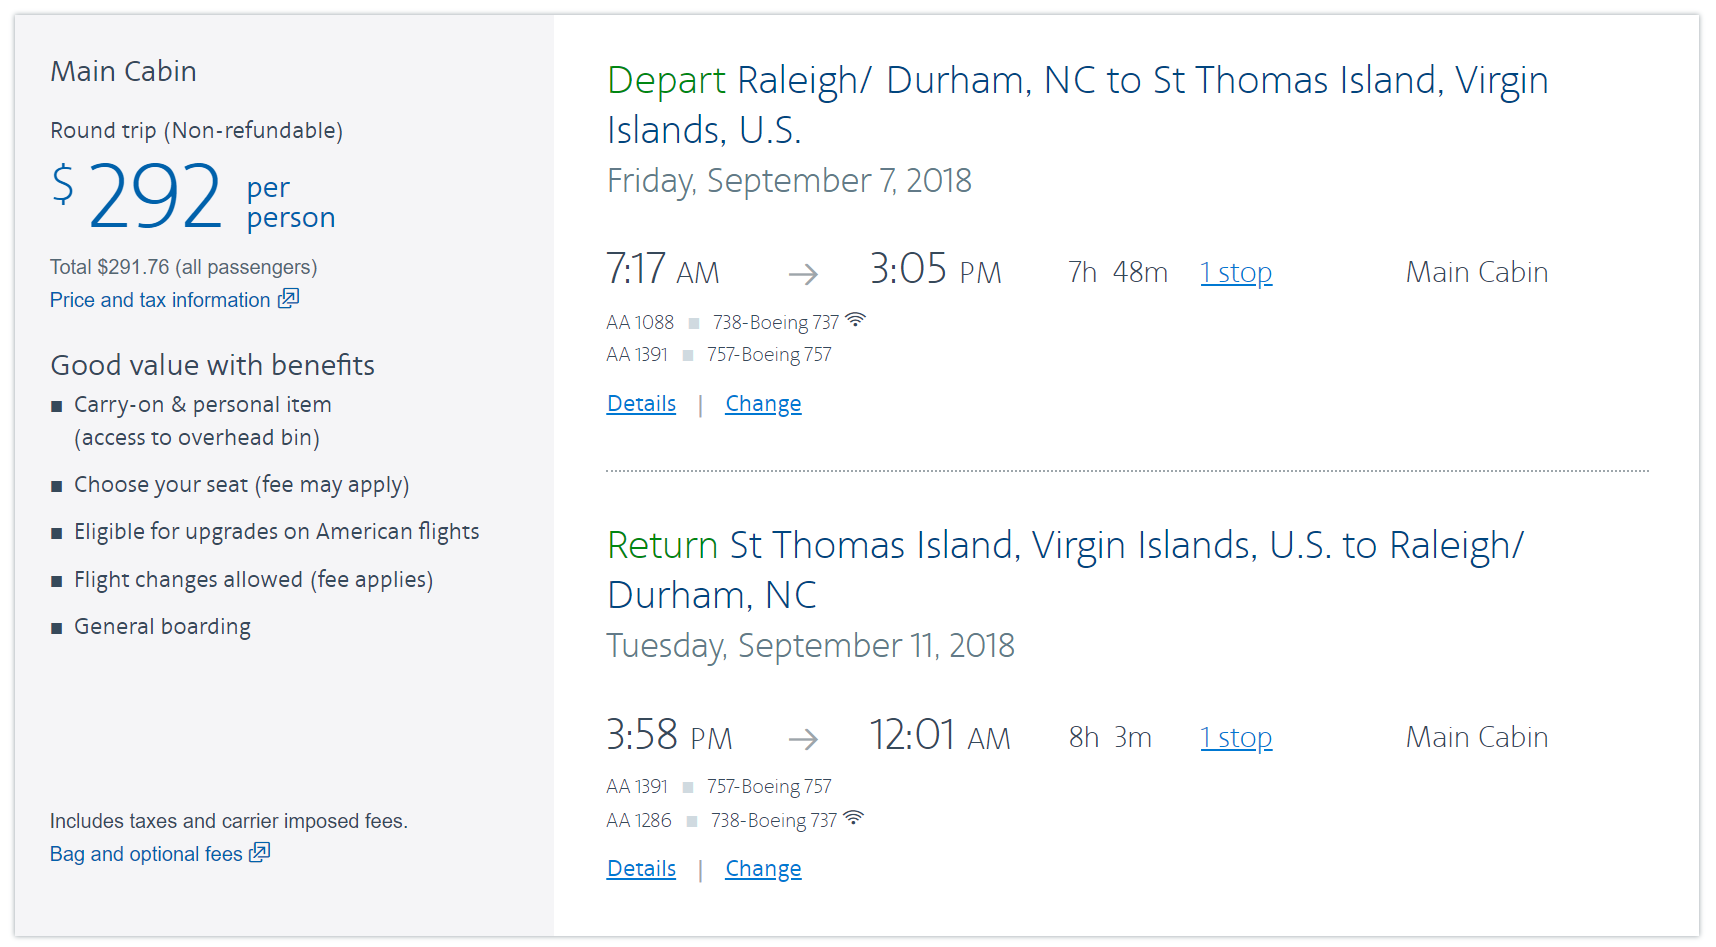
Task: Click the $292 per person price
Action: click(x=156, y=197)
